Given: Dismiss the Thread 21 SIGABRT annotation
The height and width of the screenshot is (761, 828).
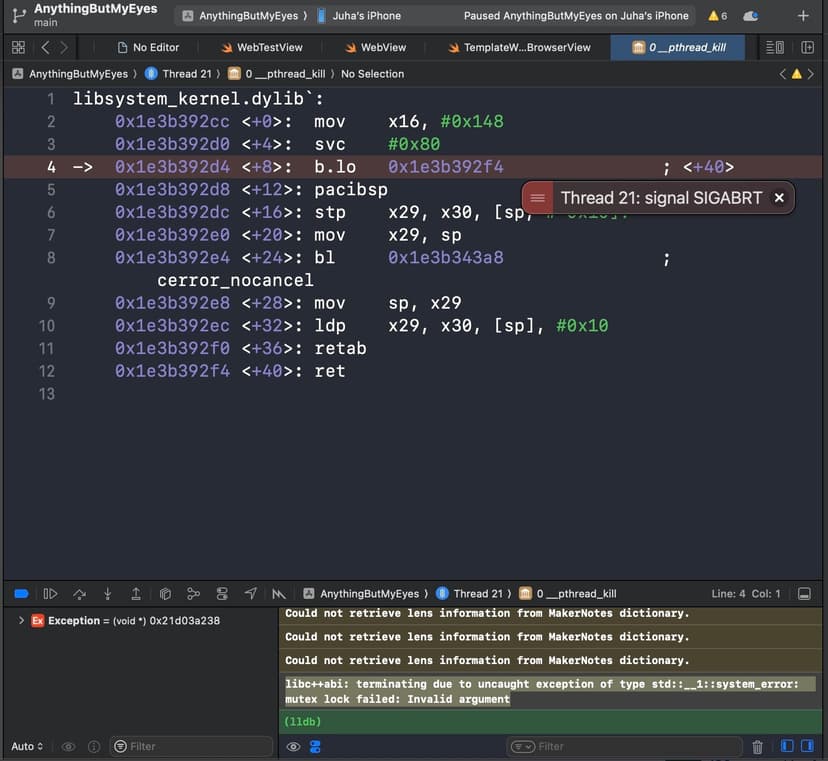Looking at the screenshot, I should pos(779,198).
